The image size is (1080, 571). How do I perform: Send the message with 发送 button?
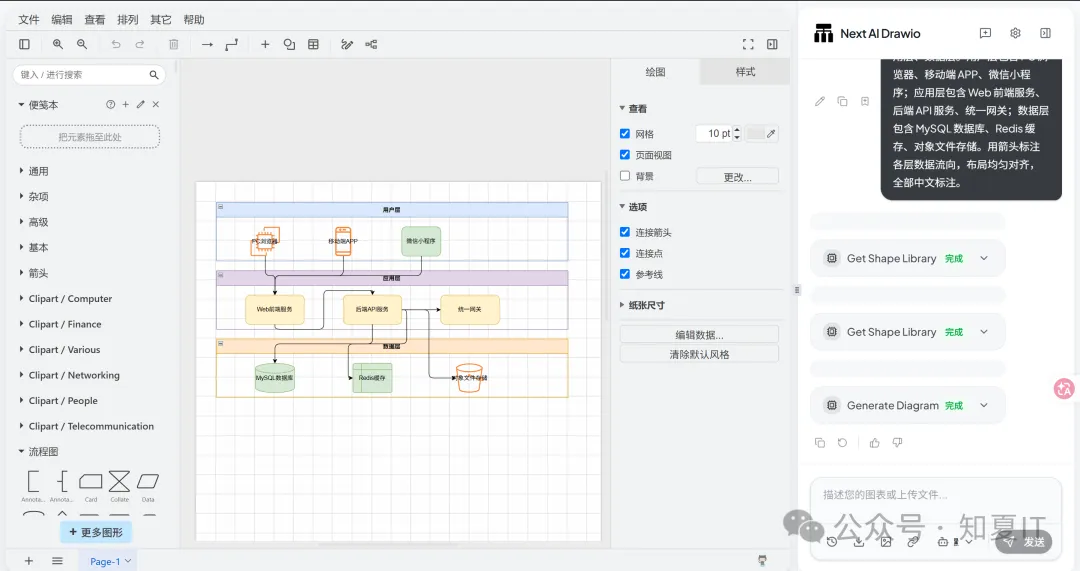click(1024, 541)
